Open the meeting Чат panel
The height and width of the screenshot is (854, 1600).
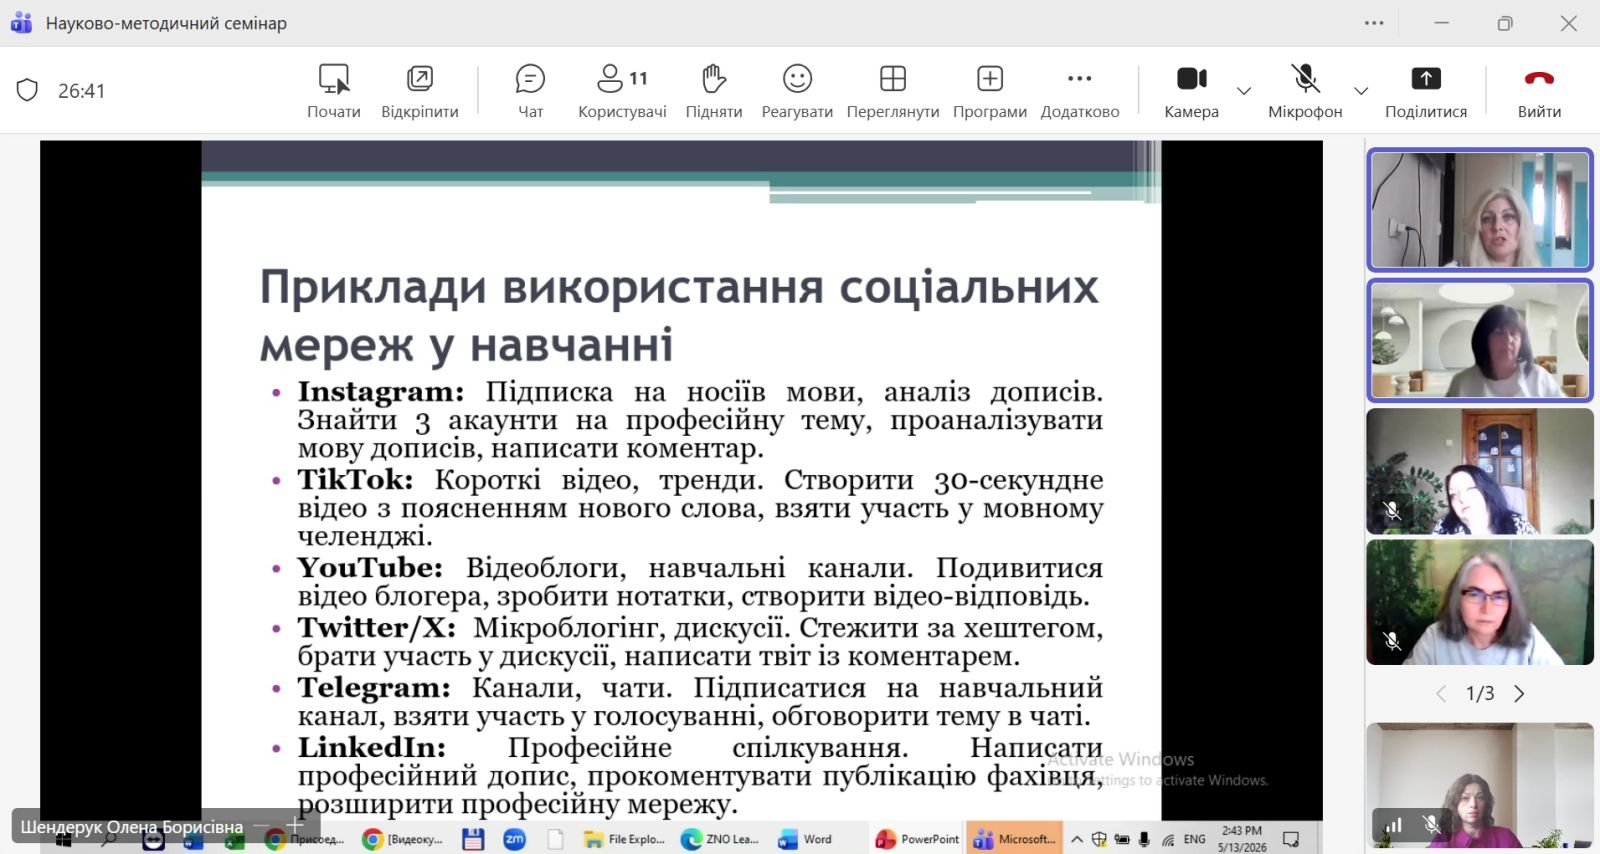(530, 91)
